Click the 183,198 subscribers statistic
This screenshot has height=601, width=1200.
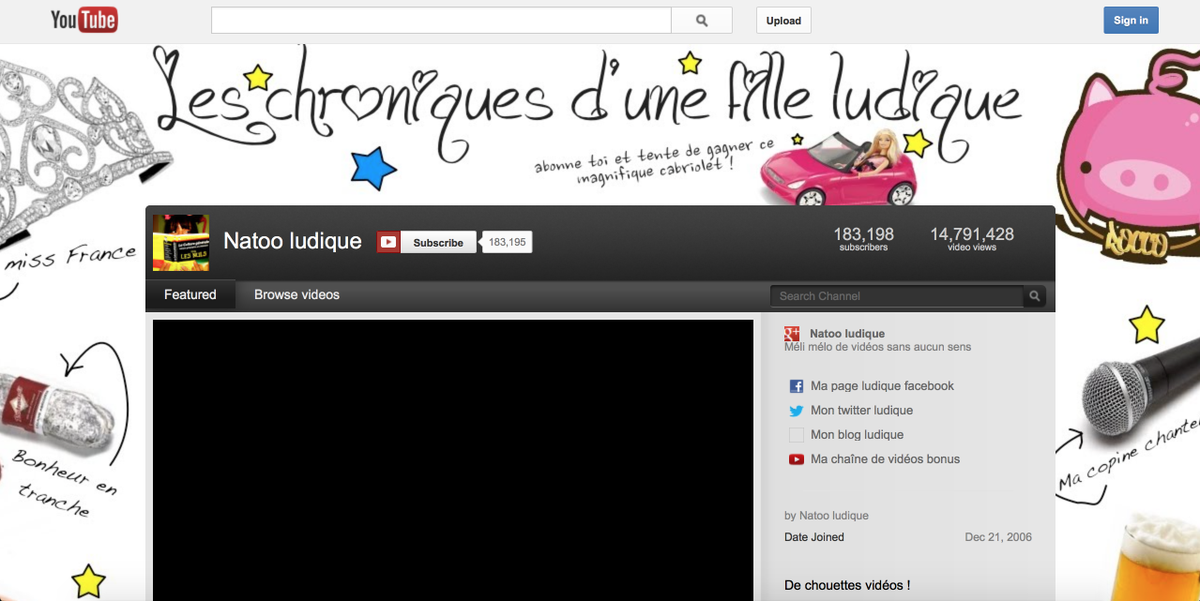[864, 238]
